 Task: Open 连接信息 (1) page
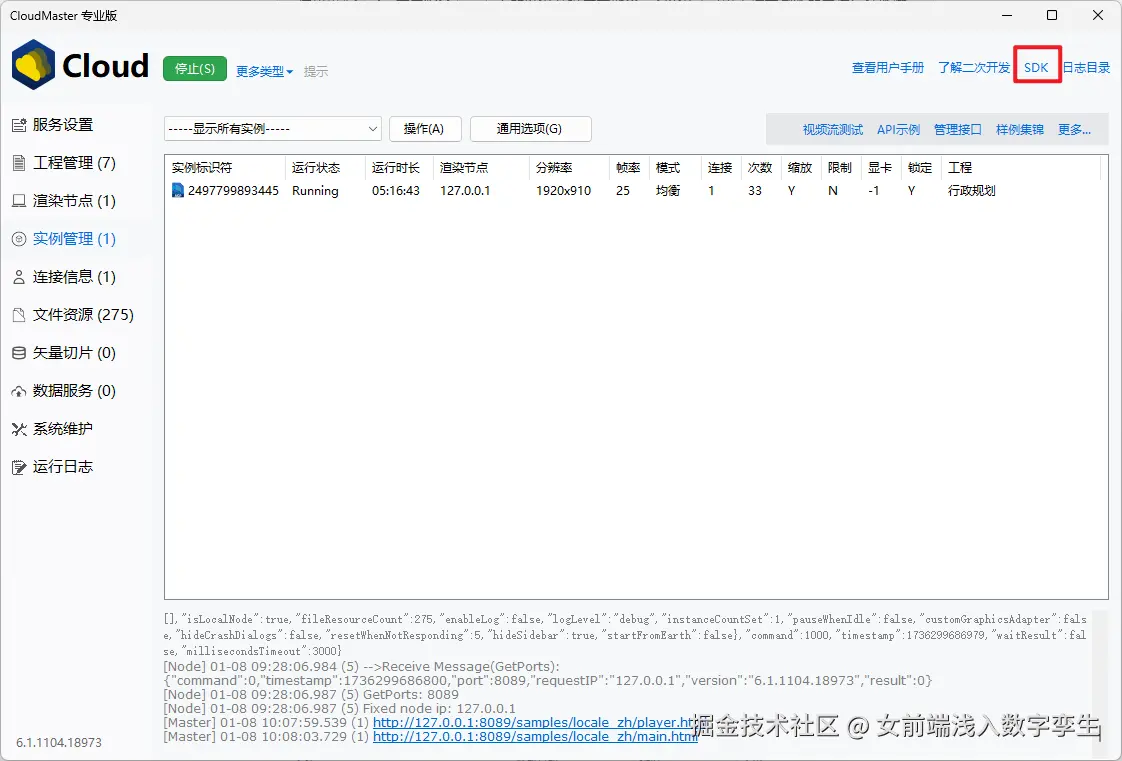(74, 277)
